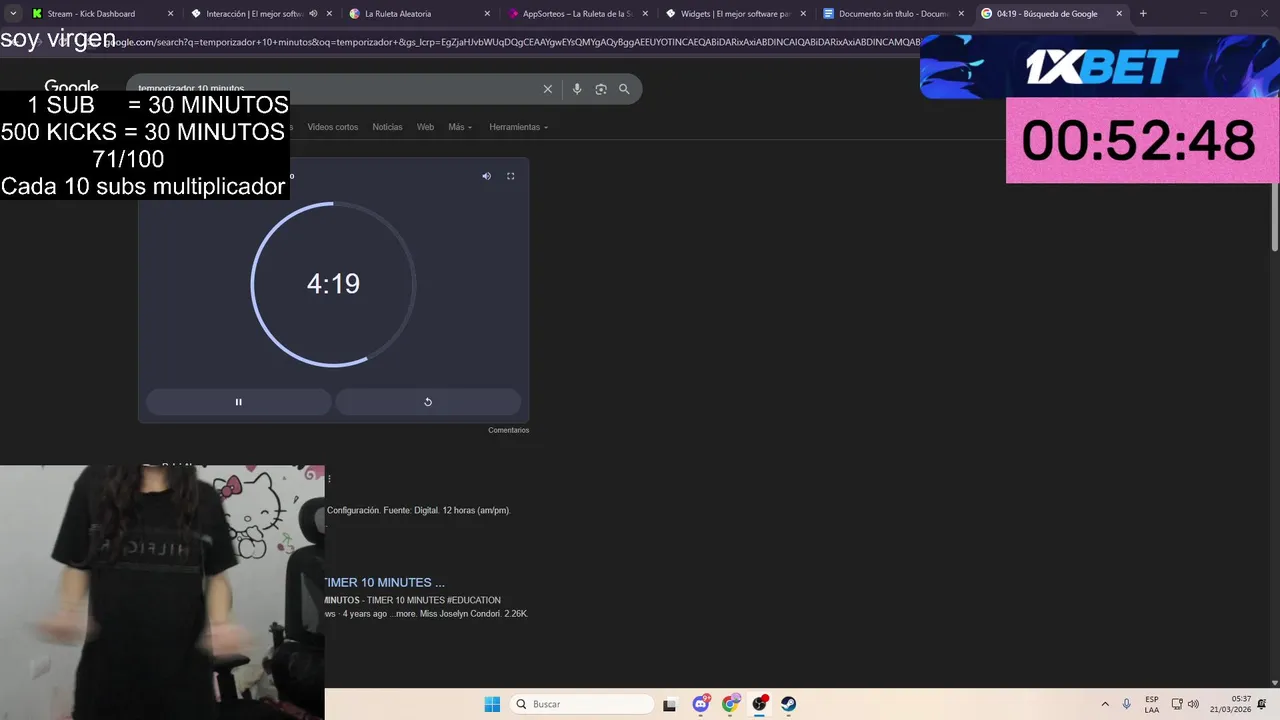Image resolution: width=1280 pixels, height=720 pixels.
Task: Open Steam from the taskbar
Action: coord(789,704)
